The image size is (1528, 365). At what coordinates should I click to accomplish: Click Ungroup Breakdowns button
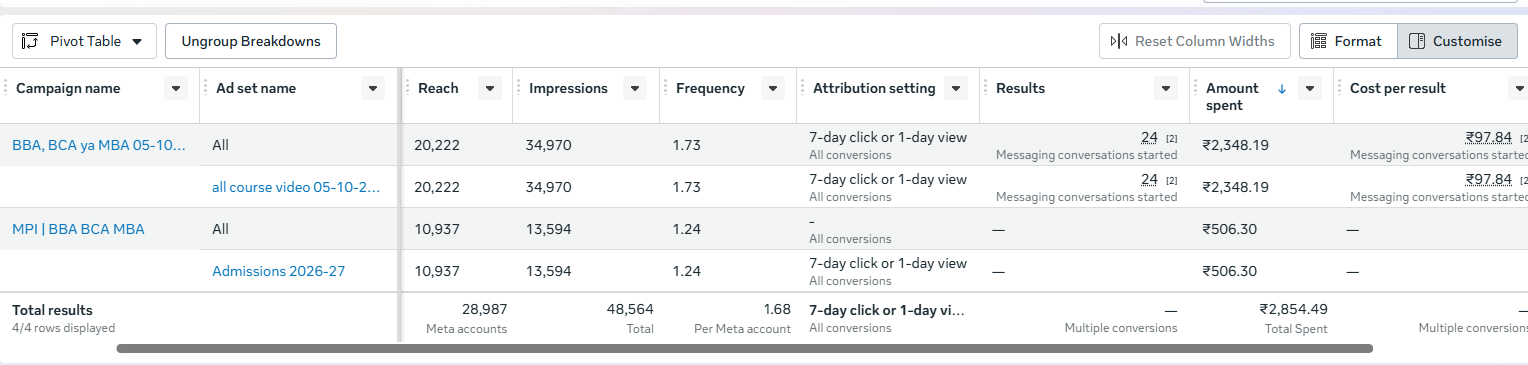(x=251, y=41)
